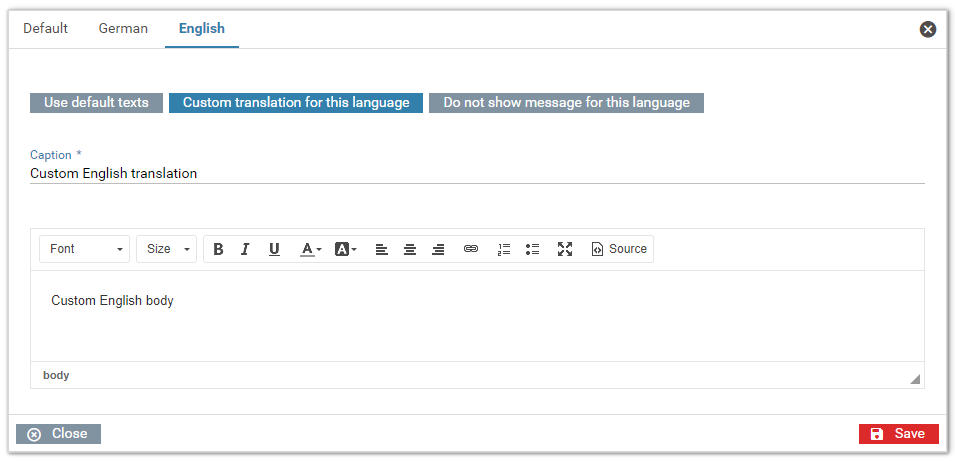The width and height of the screenshot is (955, 461).
Task: Underline the selected text
Action: (274, 249)
